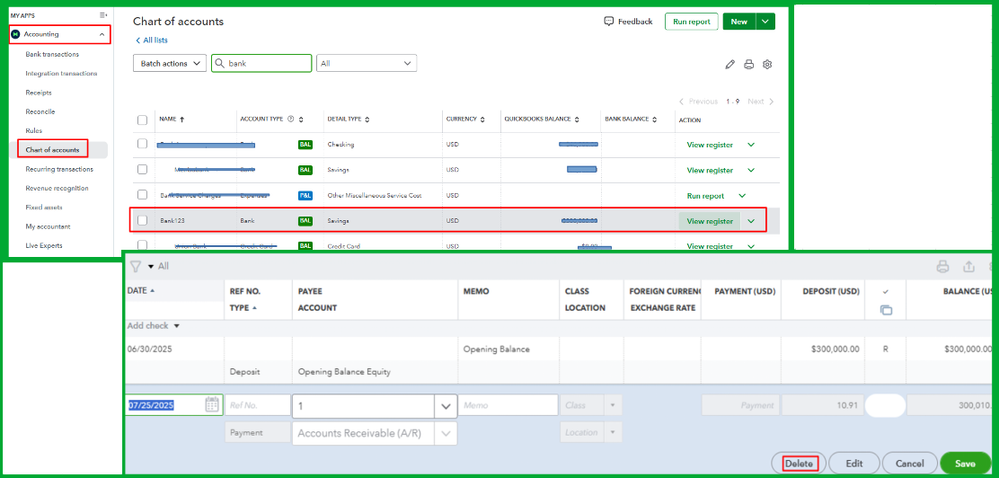999x478 pixels.
Task: Click the Delete button in the register
Action: click(799, 463)
